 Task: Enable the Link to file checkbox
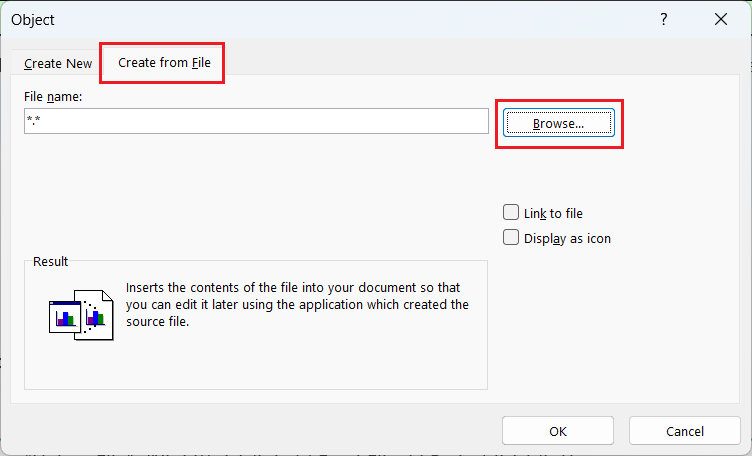pos(511,212)
